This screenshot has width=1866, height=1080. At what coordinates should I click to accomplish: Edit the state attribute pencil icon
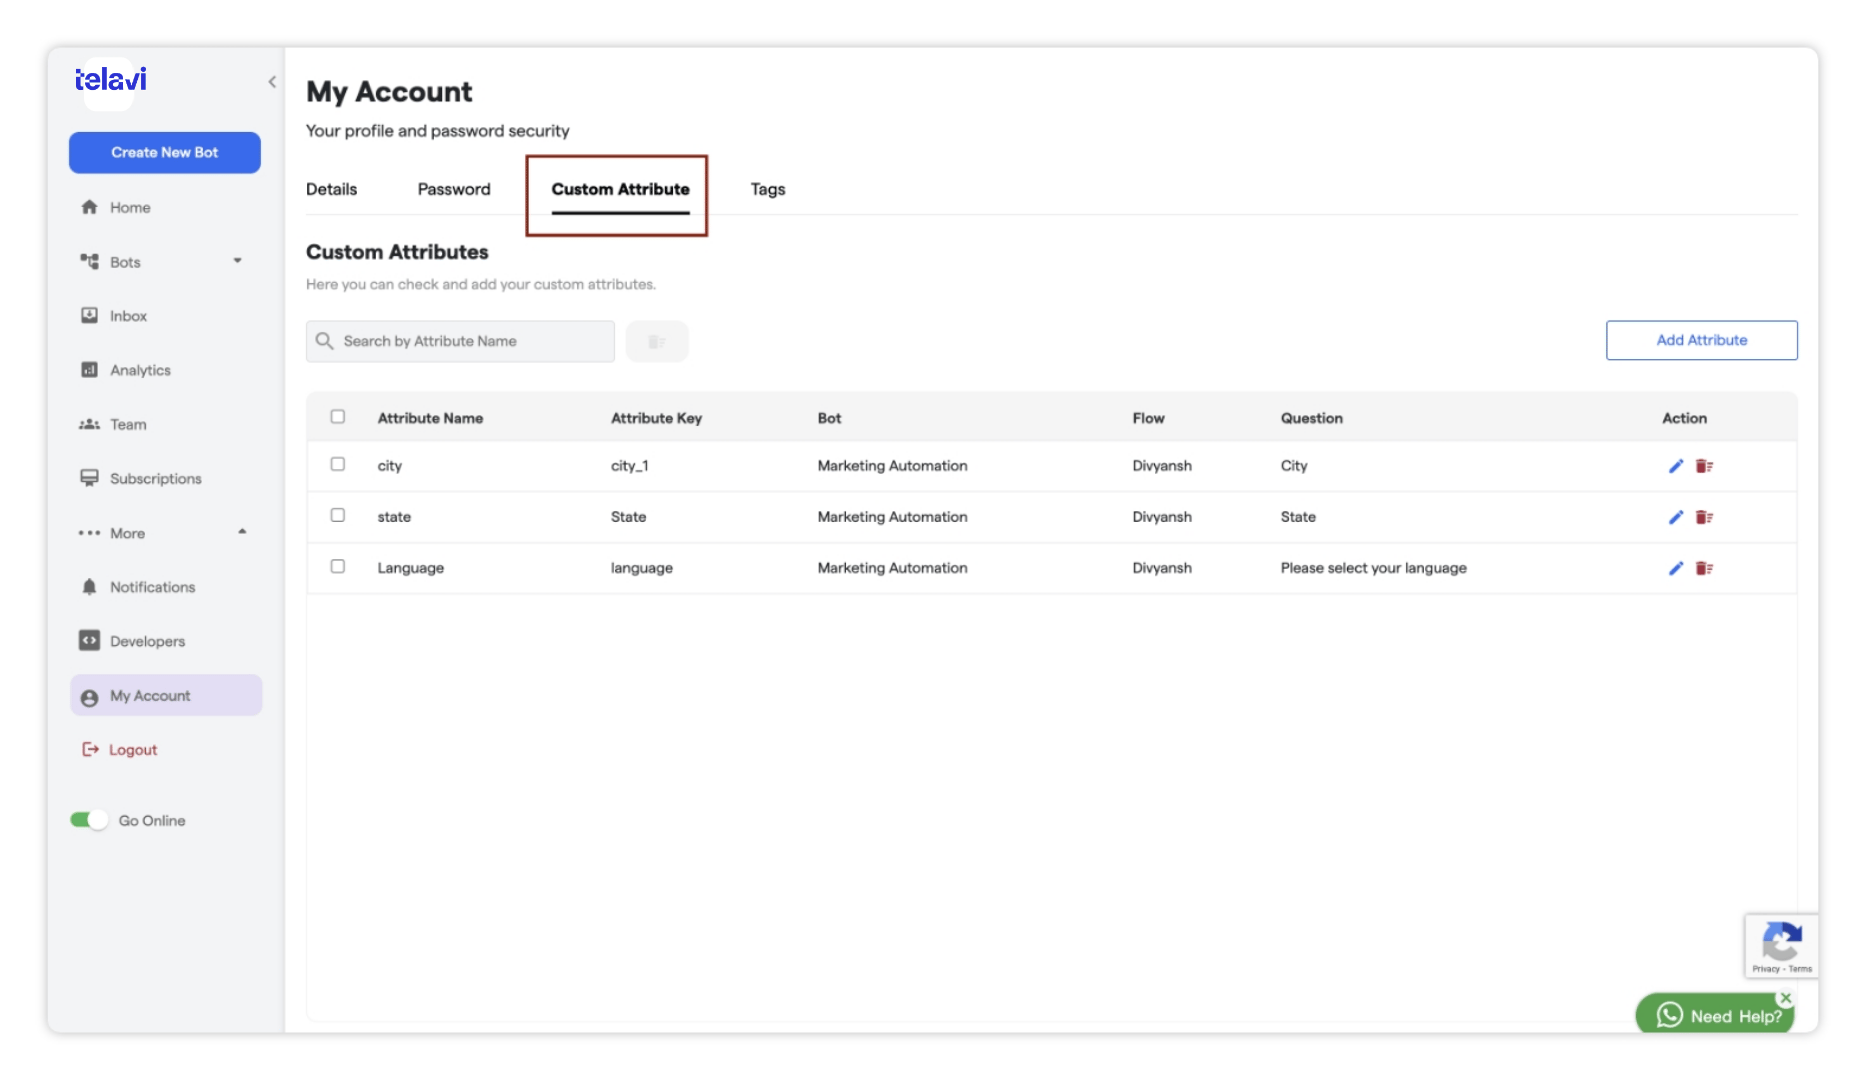1676,517
